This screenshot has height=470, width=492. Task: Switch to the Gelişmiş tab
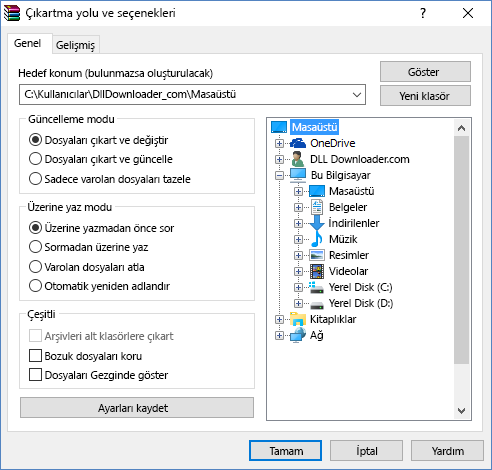pos(75,45)
